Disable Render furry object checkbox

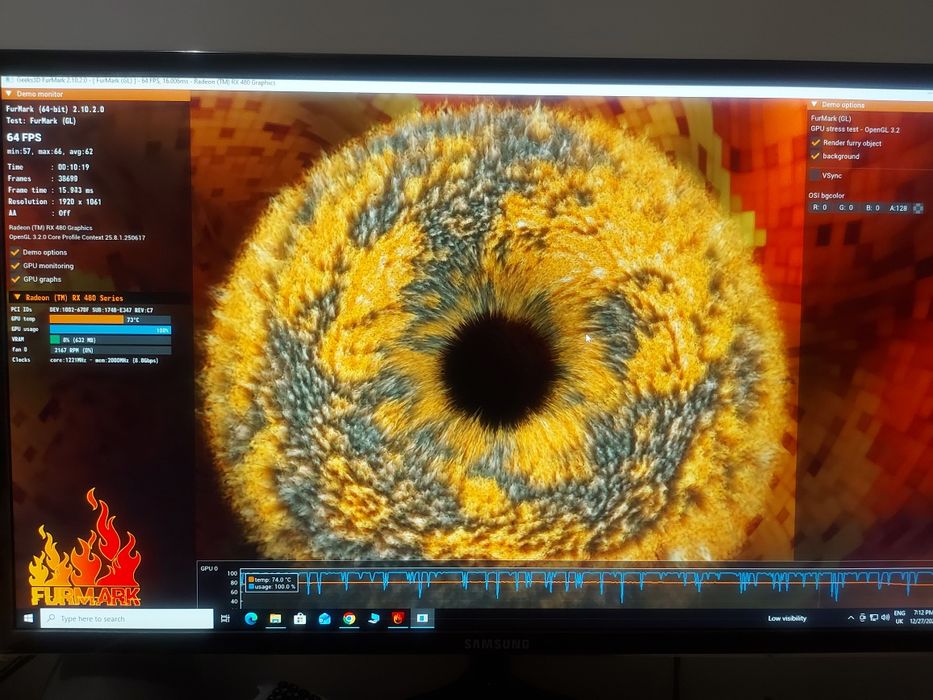click(816, 143)
